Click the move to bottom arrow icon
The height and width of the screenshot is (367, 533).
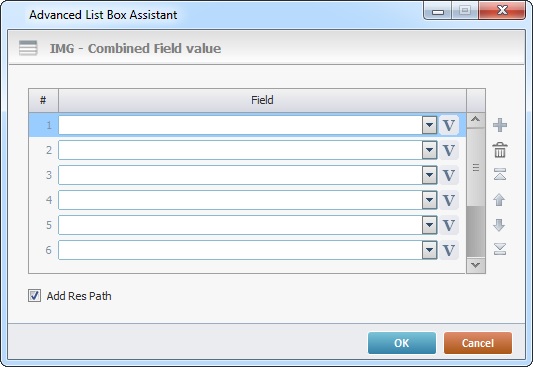click(x=500, y=249)
